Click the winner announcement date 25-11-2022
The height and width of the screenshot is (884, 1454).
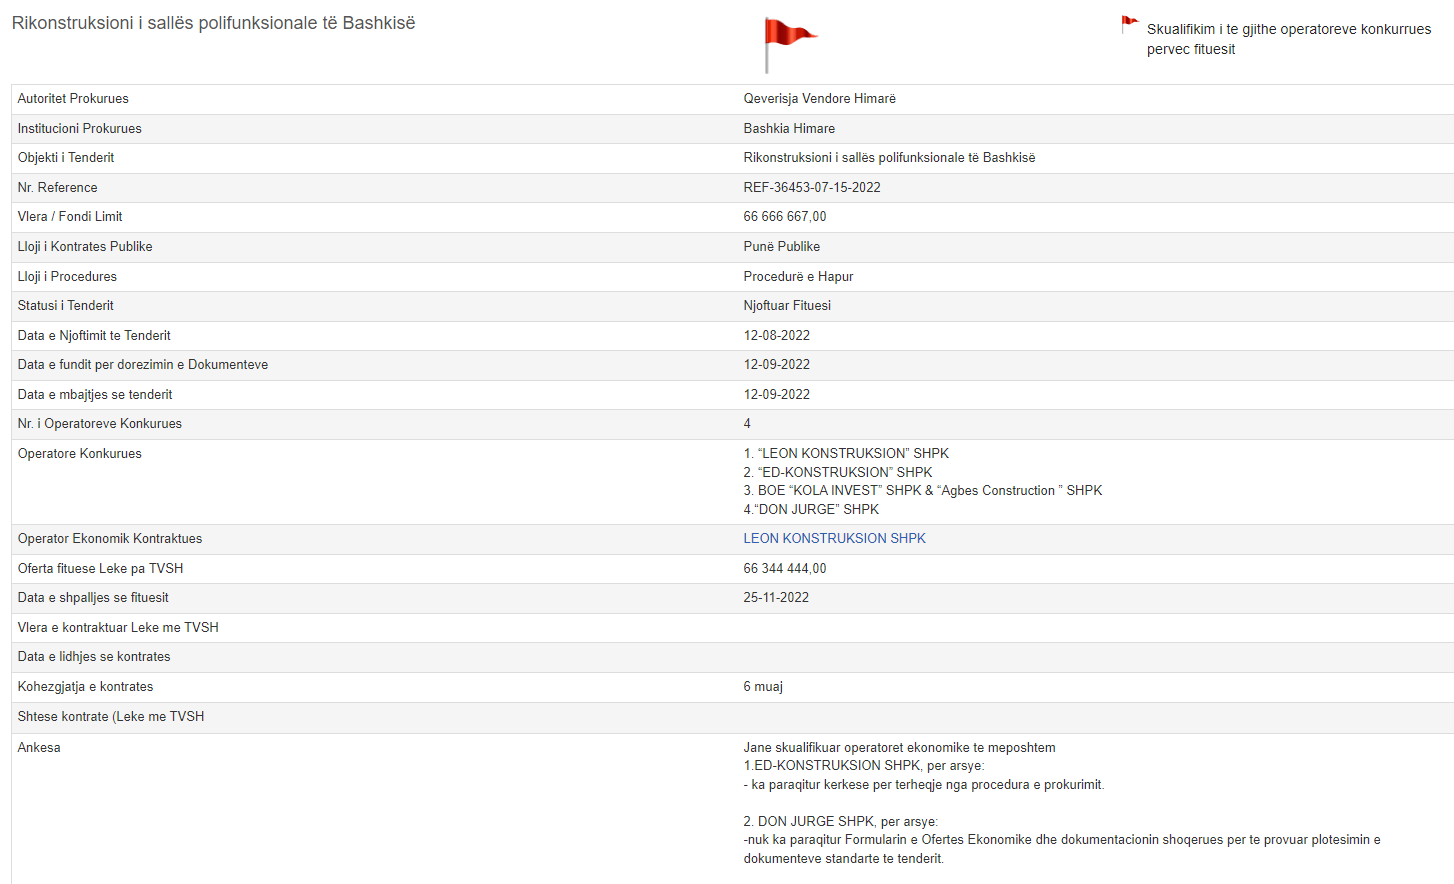pos(776,598)
